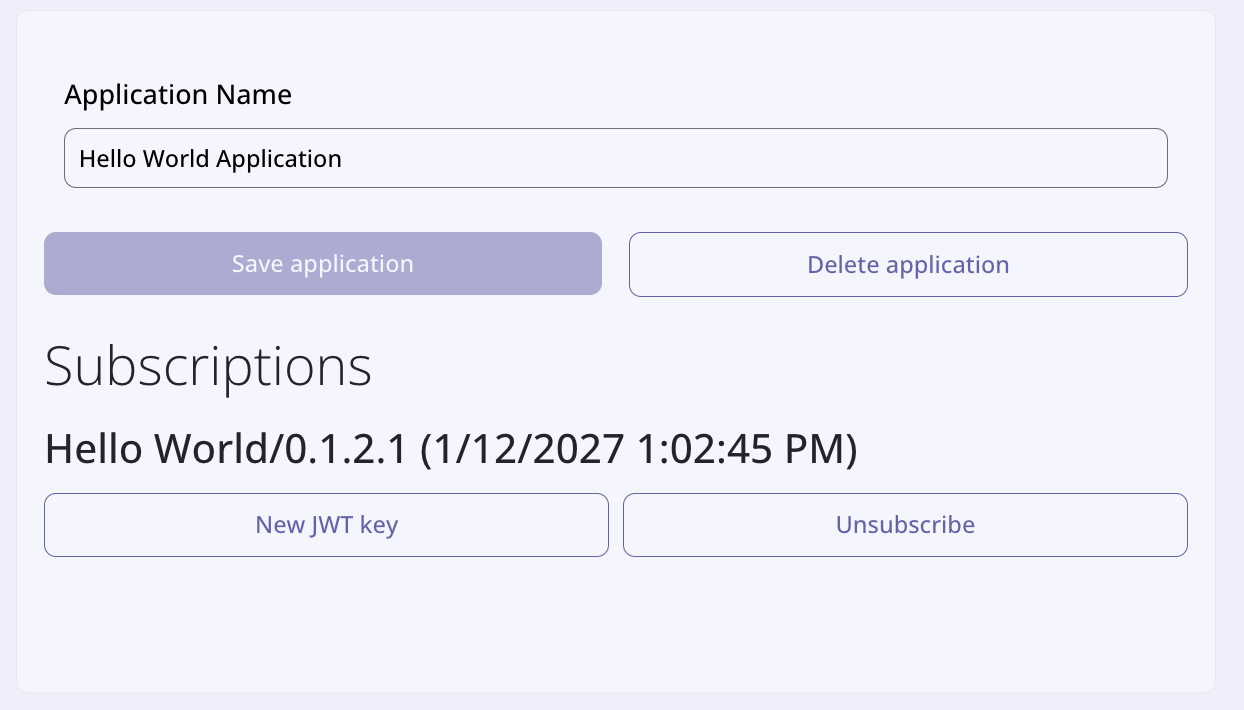This screenshot has height=710, width=1244.
Task: Click the Subscriptions heading
Action: 207,366
